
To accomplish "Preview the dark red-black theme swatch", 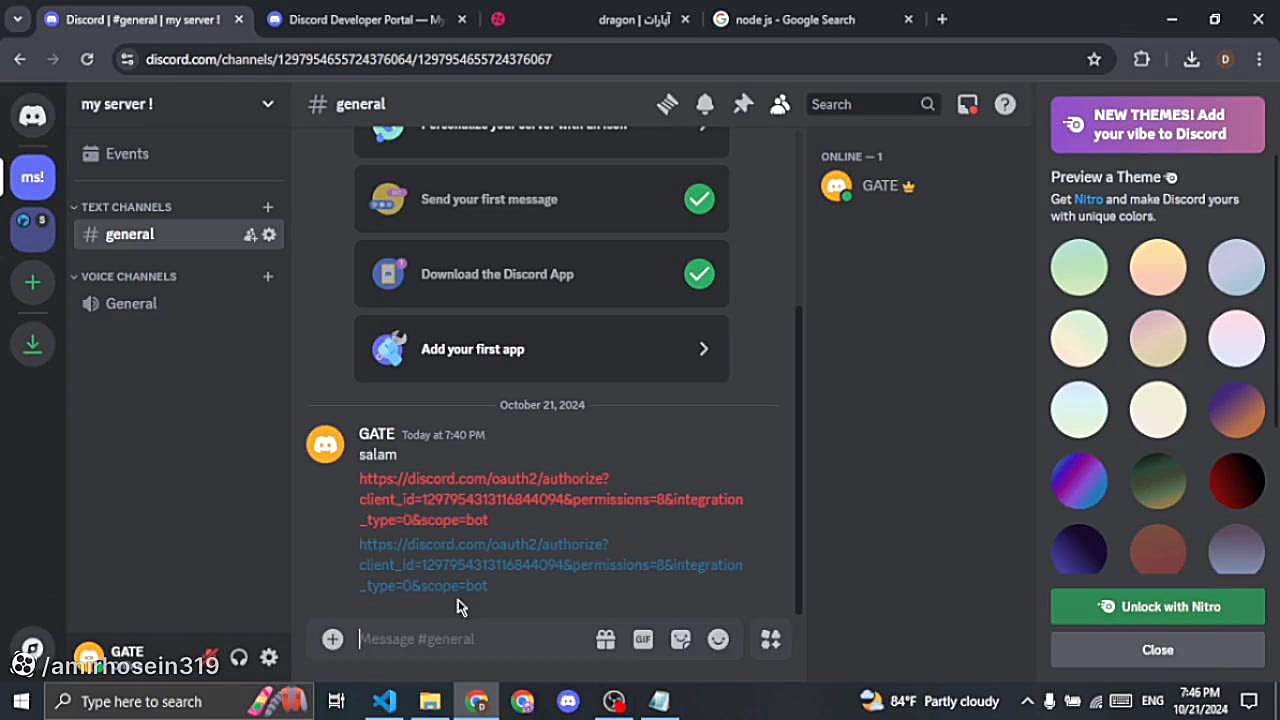I will click(1237, 481).
